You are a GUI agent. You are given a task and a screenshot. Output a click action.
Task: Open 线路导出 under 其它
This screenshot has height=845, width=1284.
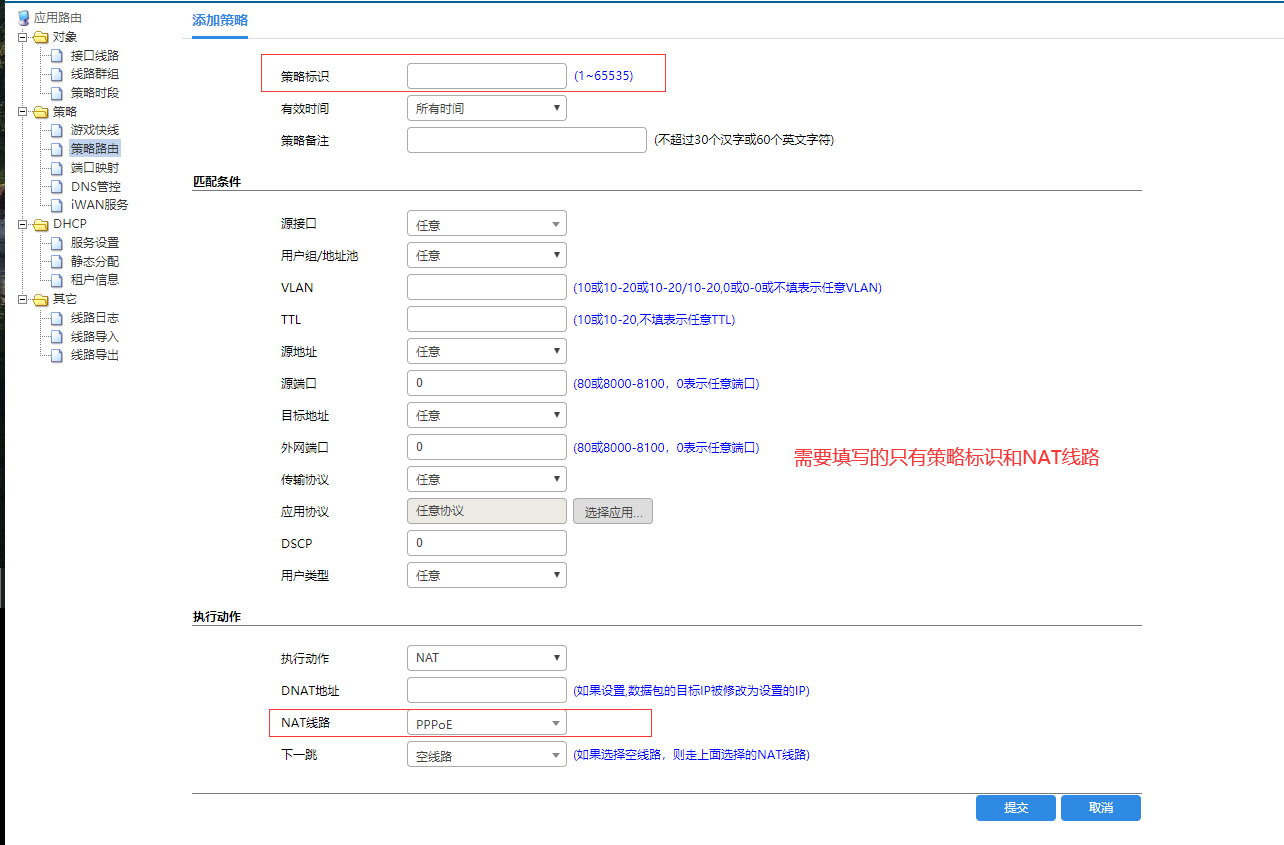tap(95, 355)
